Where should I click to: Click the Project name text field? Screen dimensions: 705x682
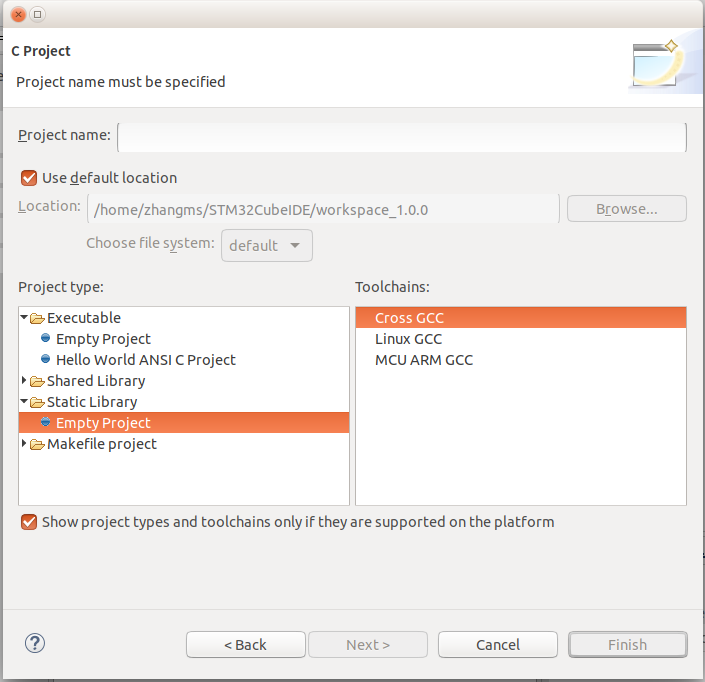coord(402,136)
